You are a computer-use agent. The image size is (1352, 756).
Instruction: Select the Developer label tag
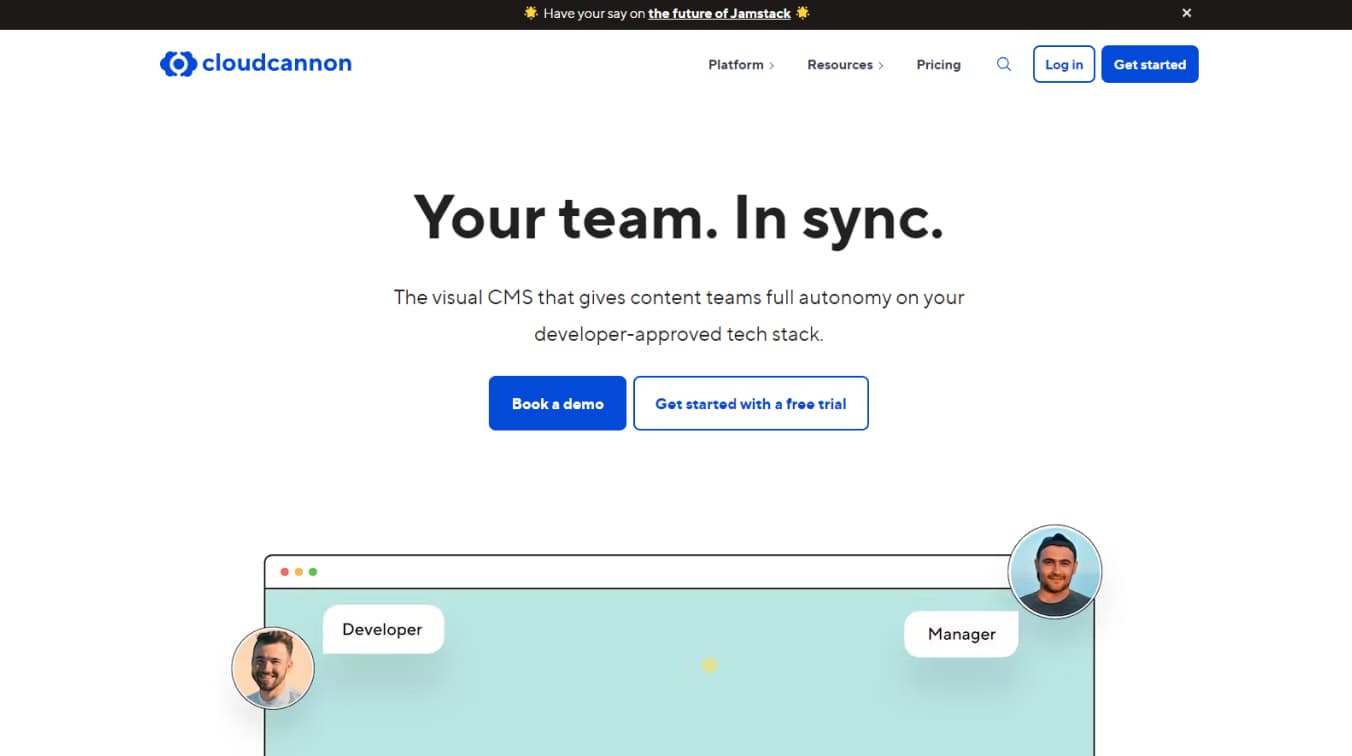[383, 629]
